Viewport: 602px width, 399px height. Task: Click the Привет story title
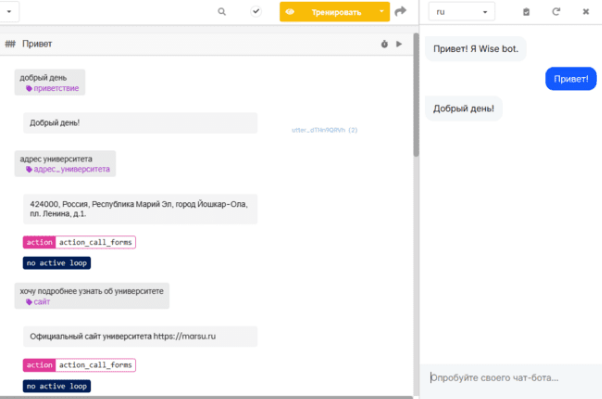pos(37,44)
